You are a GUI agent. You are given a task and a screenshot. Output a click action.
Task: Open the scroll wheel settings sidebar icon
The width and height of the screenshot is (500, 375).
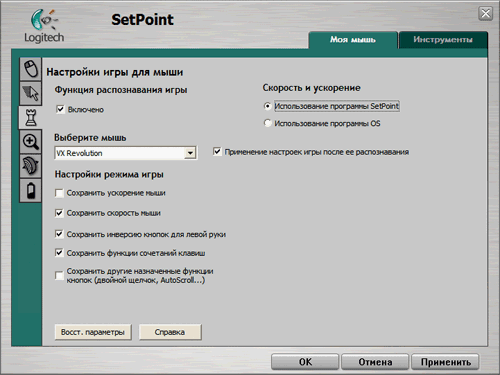[31, 166]
